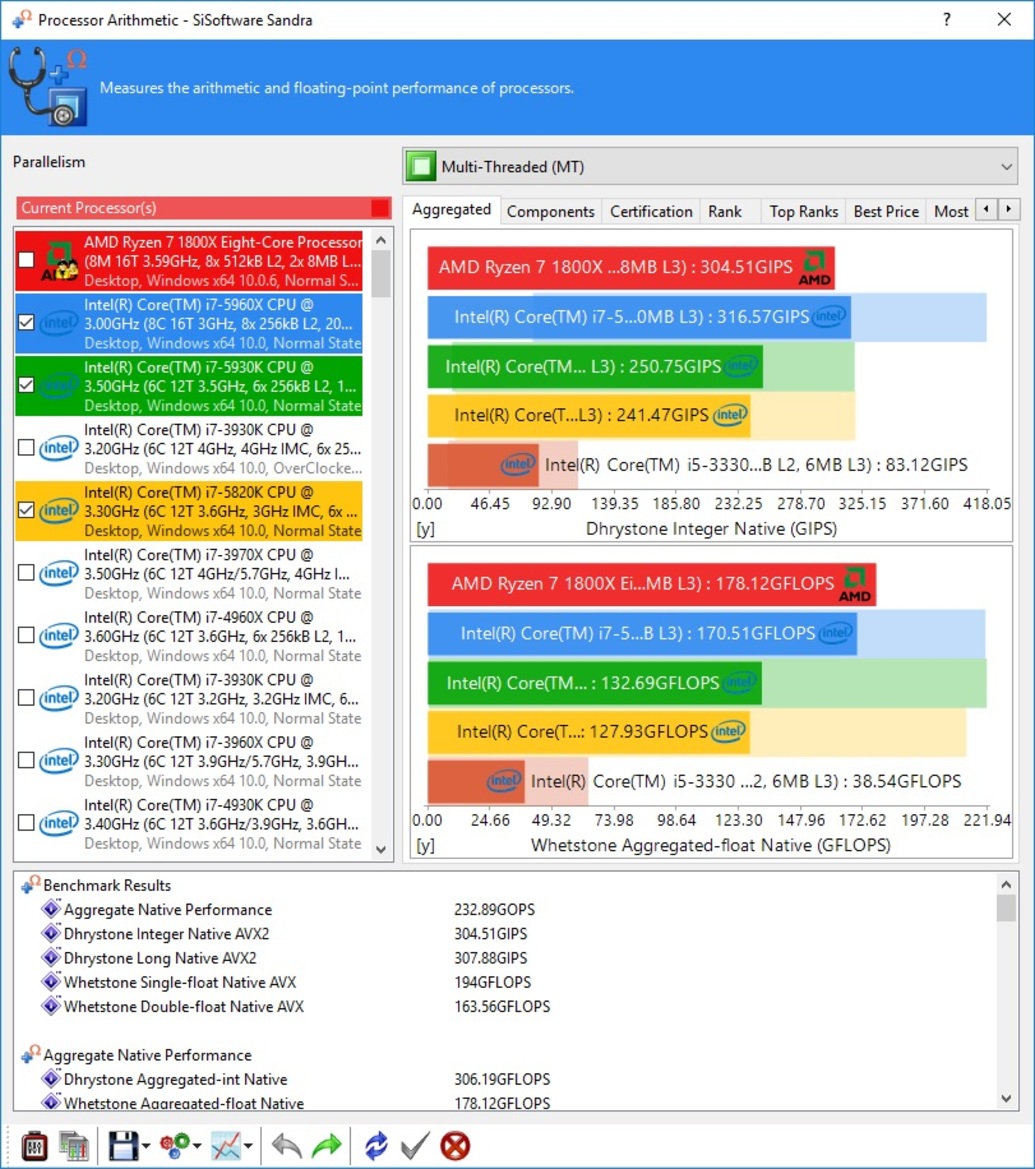Open the chart icon dropdown arrow
1035x1169 pixels.
(x=248, y=1146)
